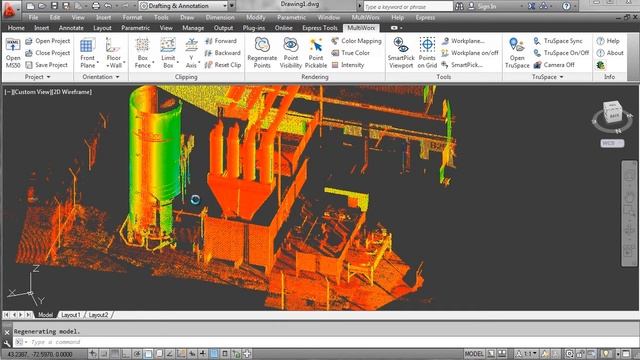Click Points on Grid tool
640x360 pixels.
427,53
